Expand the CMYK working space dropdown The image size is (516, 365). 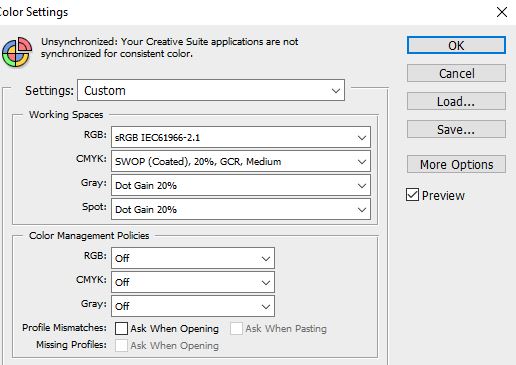[x=241, y=161]
